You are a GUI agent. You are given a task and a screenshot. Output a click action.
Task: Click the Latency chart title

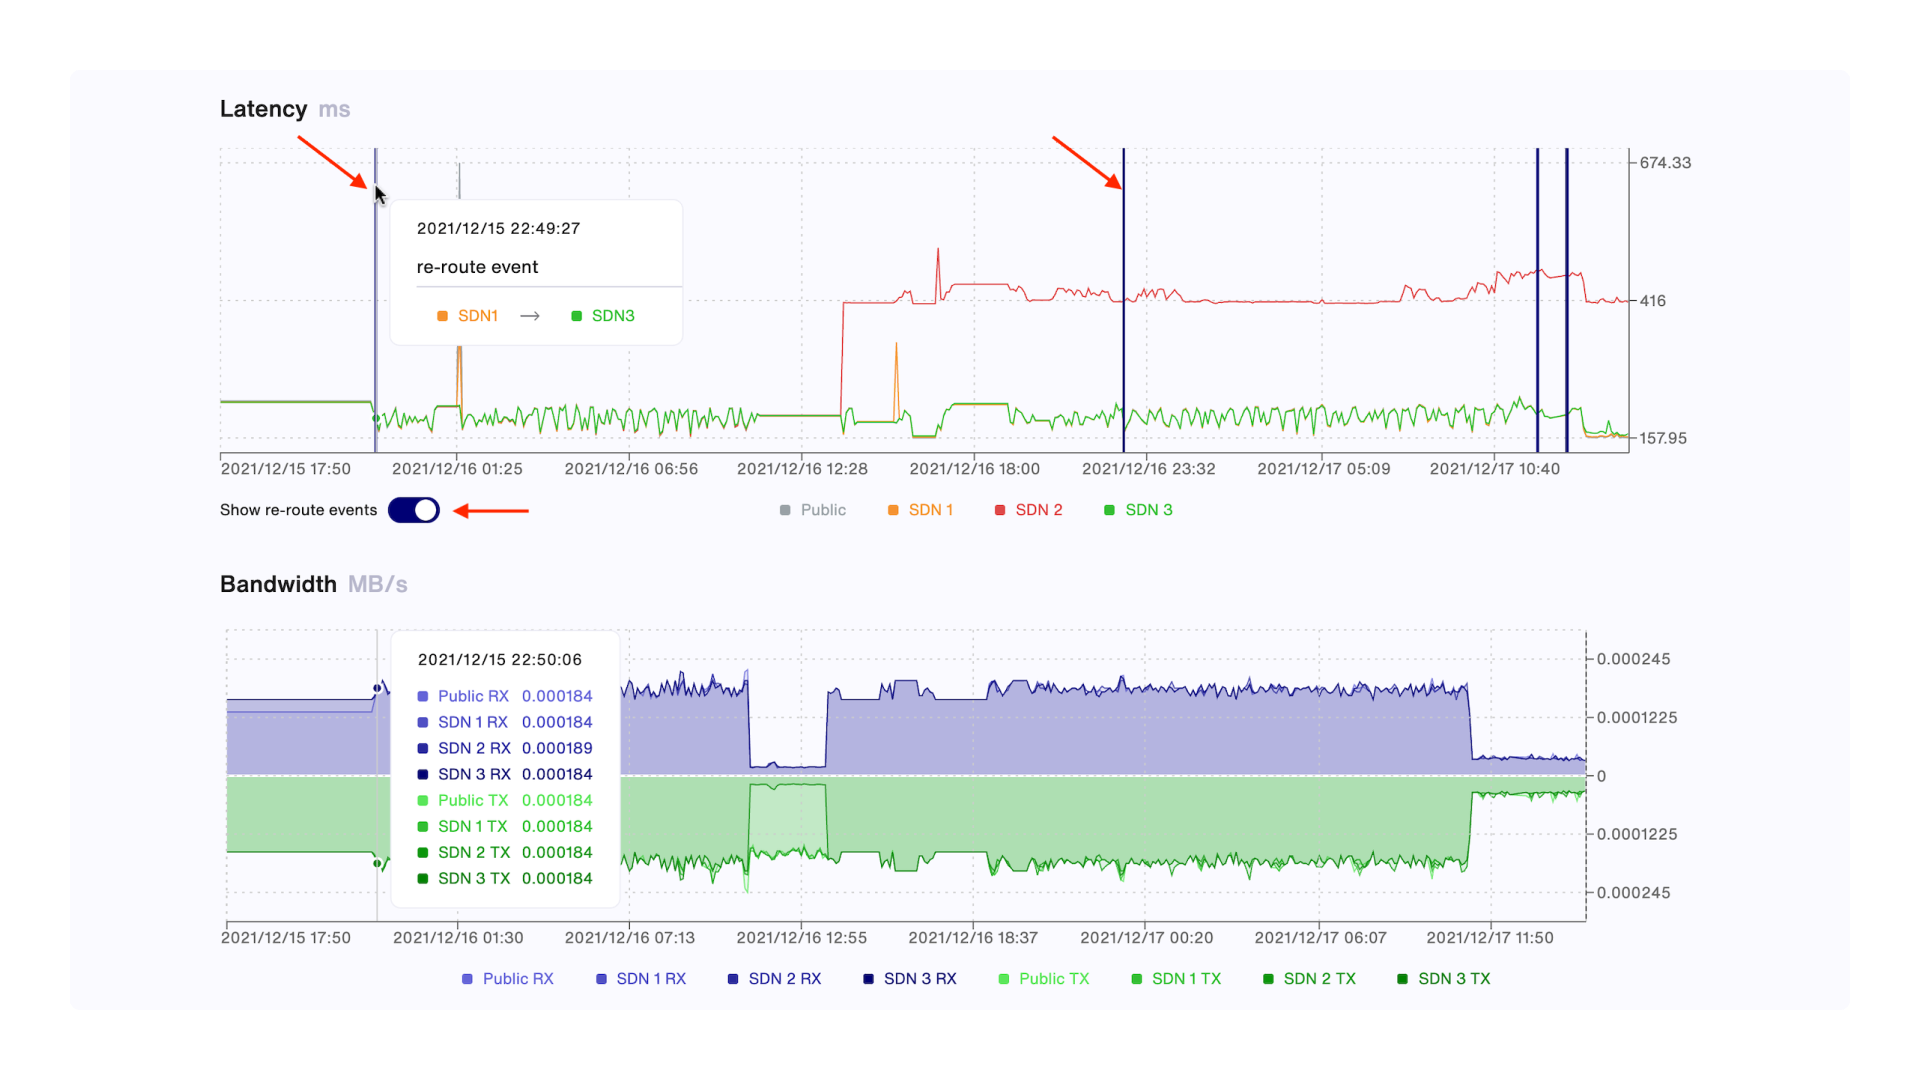pyautogui.click(x=263, y=109)
